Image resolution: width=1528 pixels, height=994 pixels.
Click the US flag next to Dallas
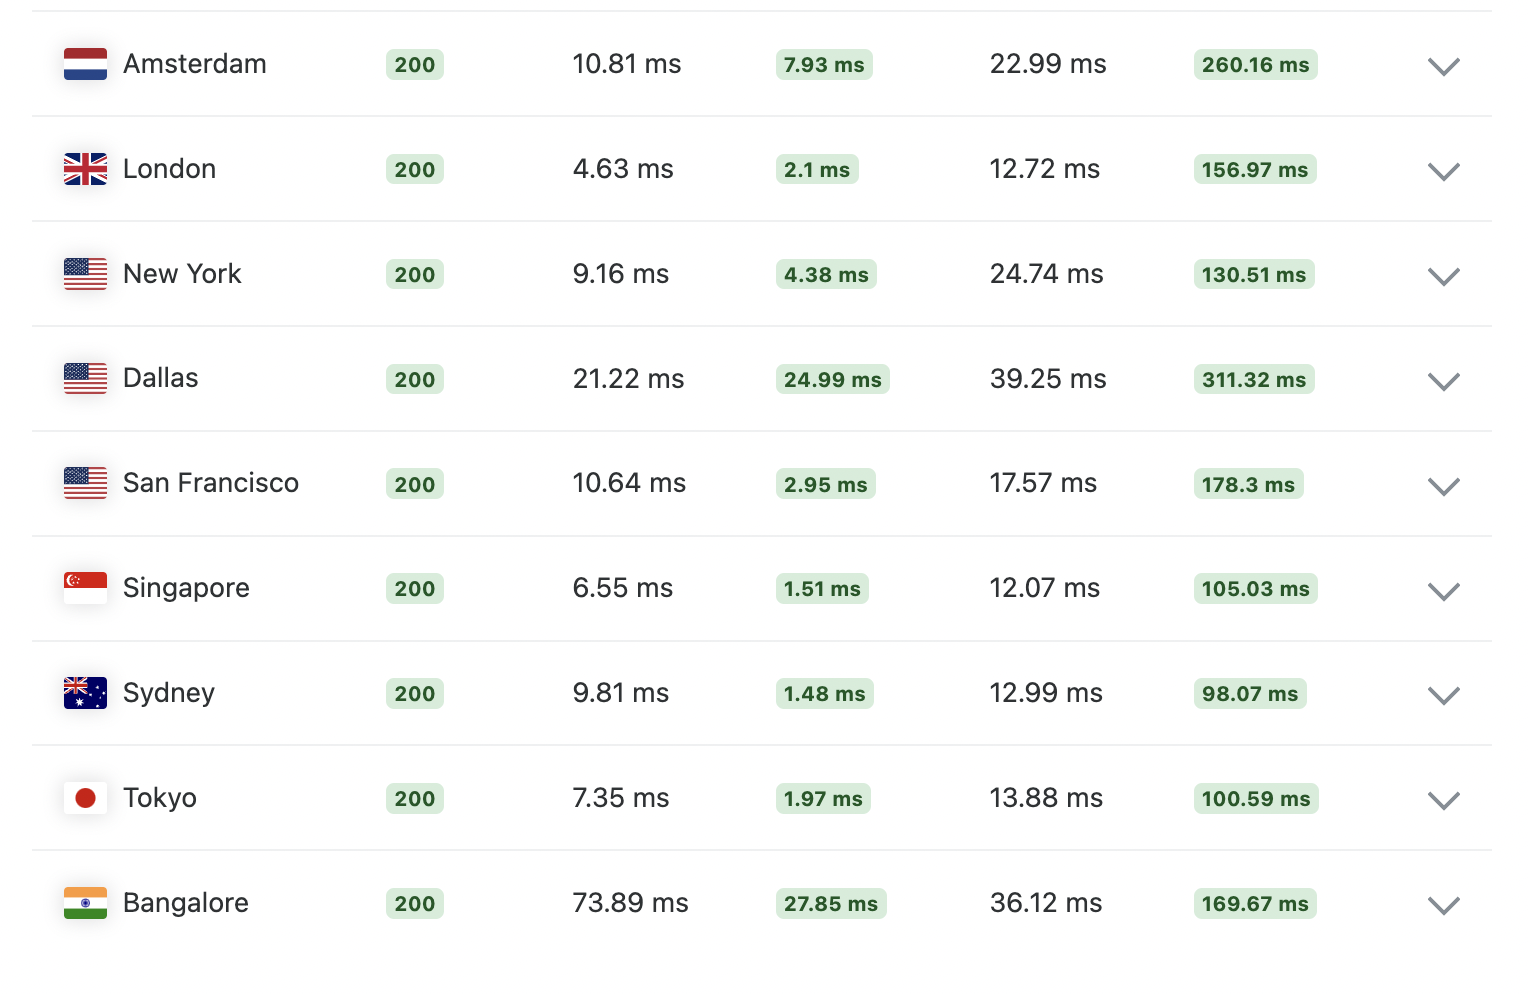pyautogui.click(x=85, y=378)
